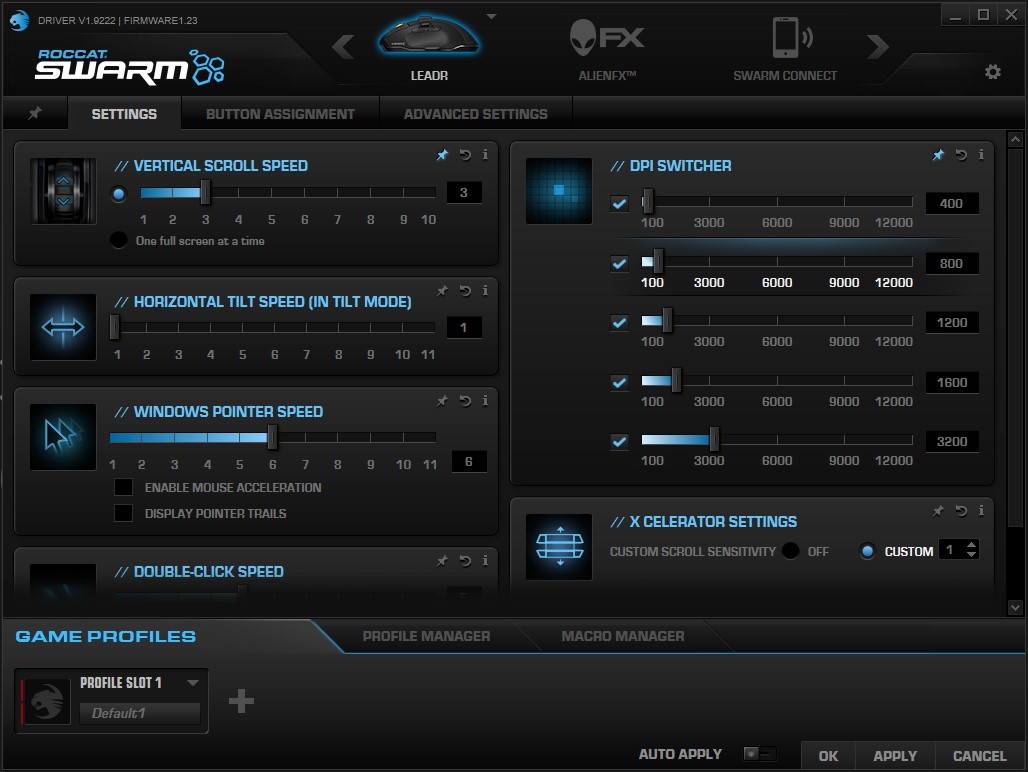The height and width of the screenshot is (772, 1028).
Task: Open the AlienFX module
Action: [607, 49]
